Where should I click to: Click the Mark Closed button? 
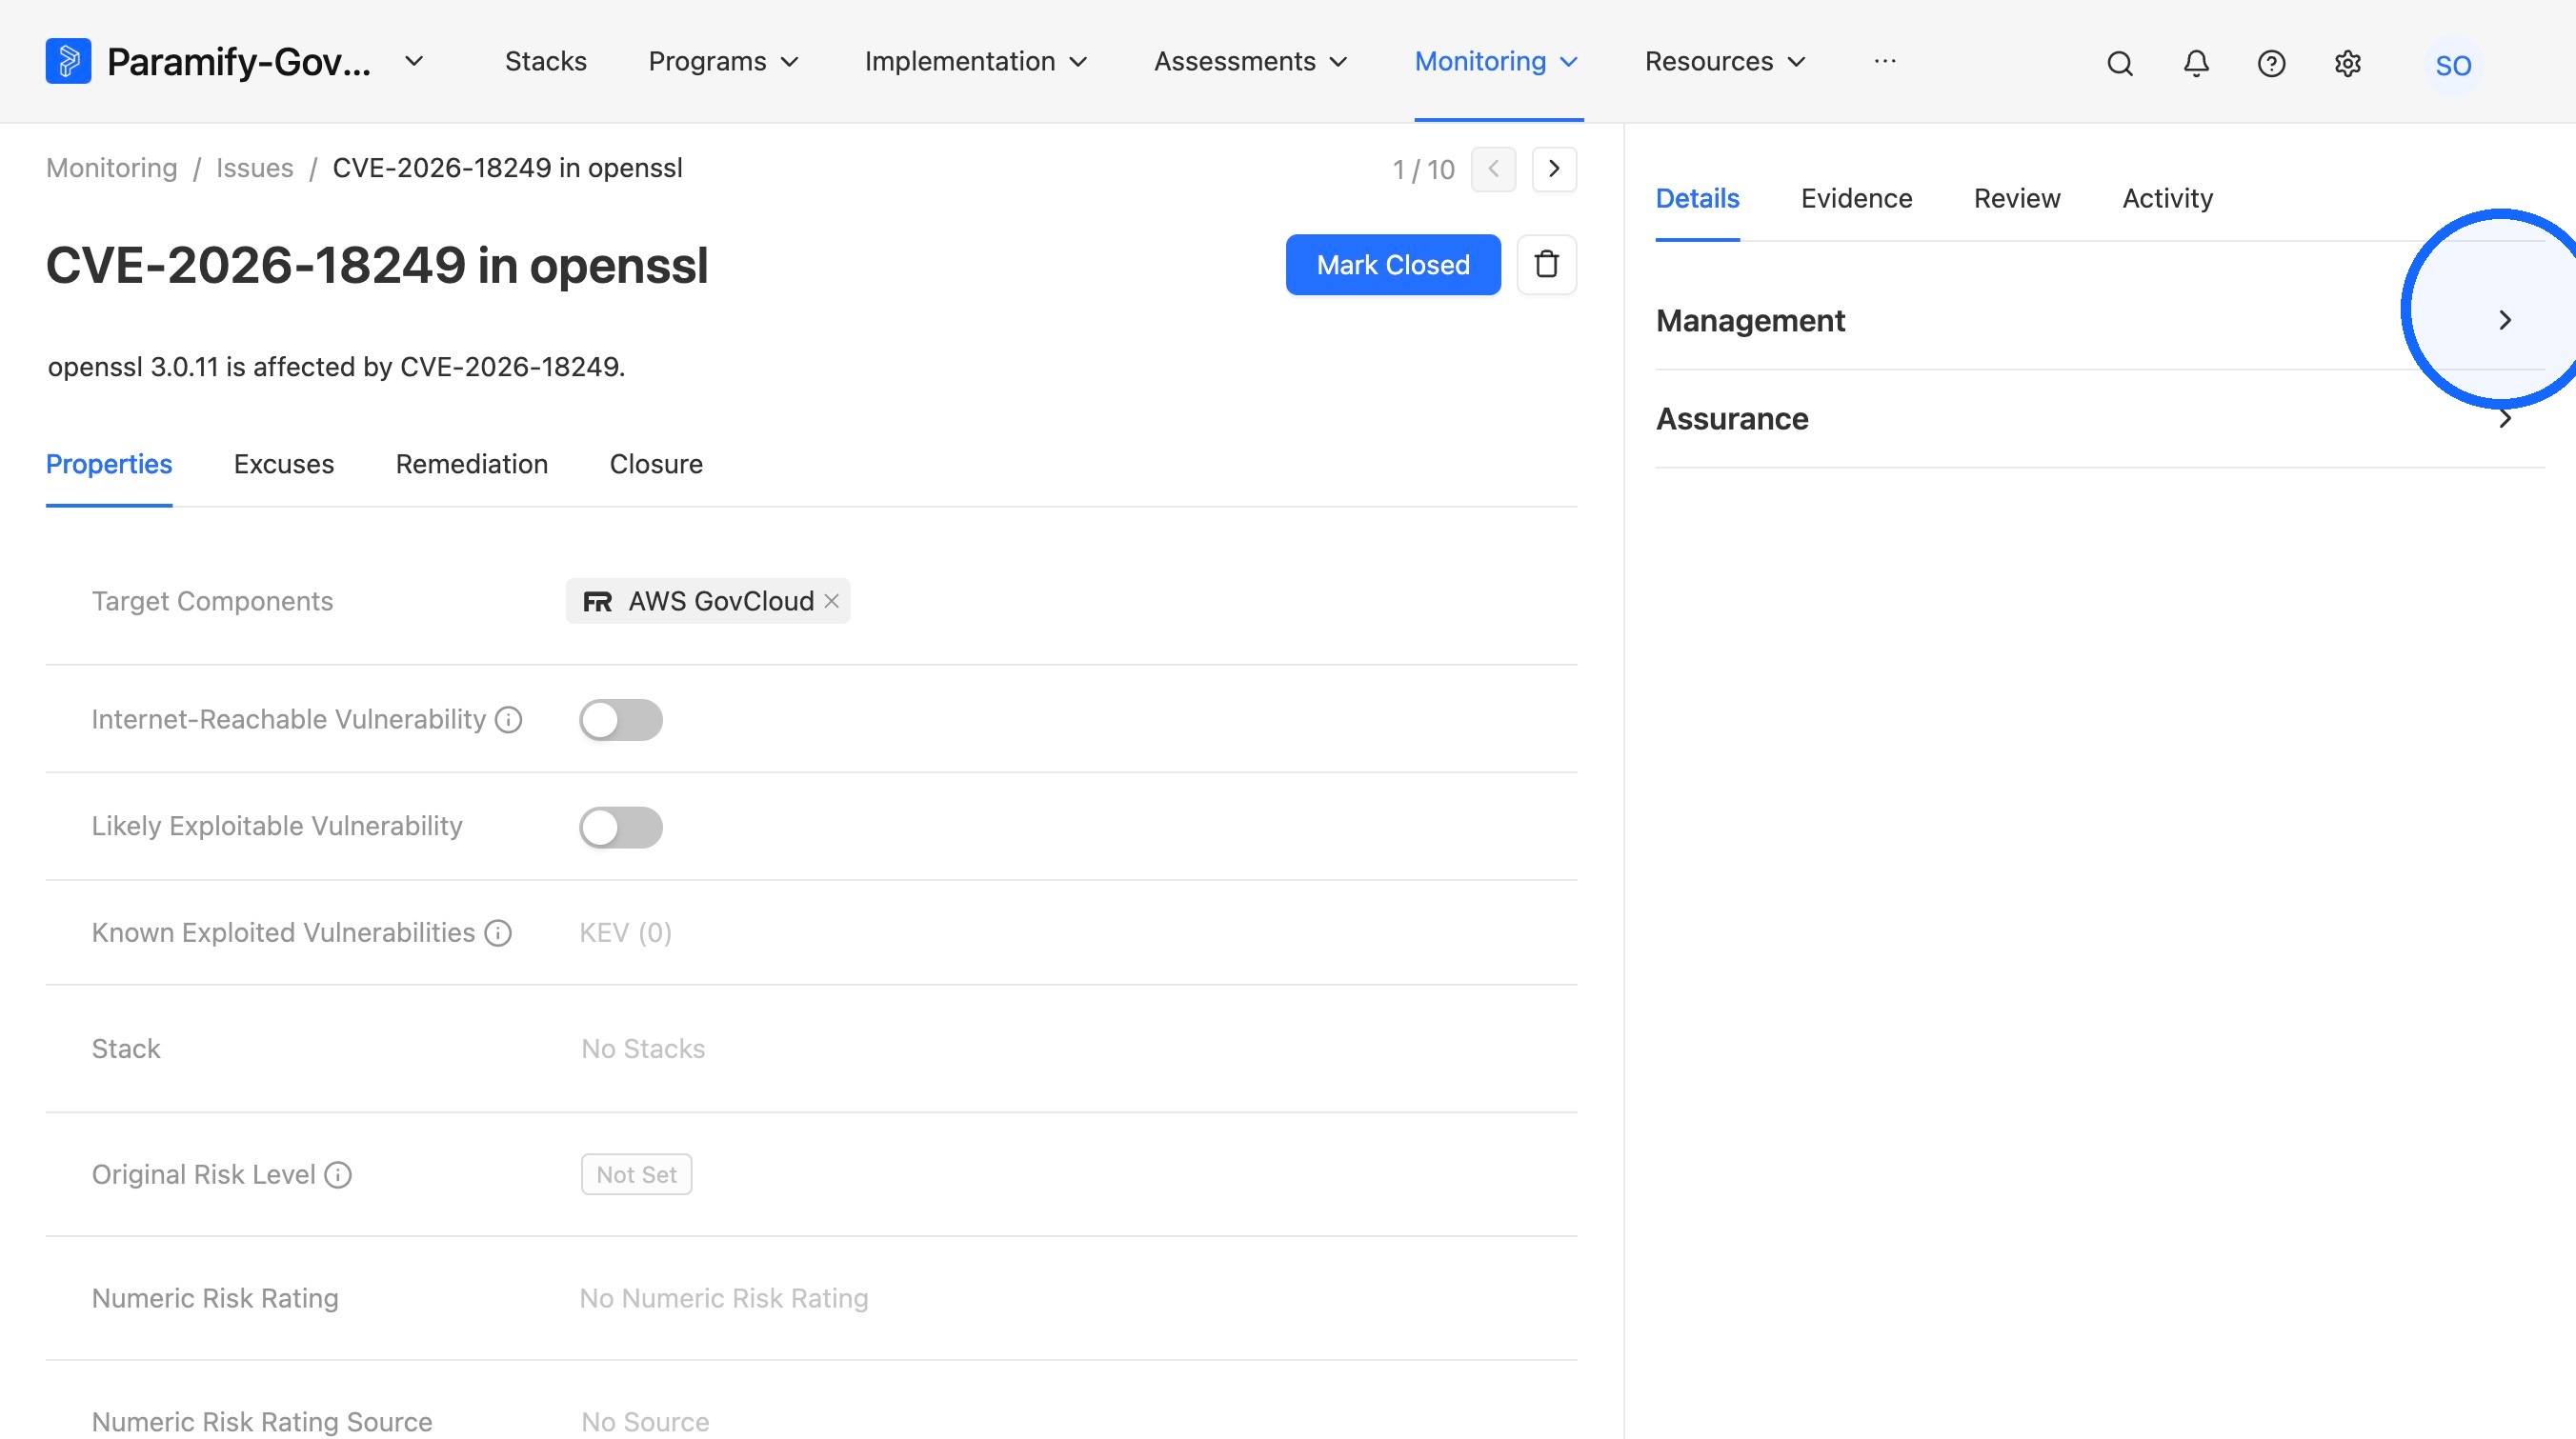pos(1393,265)
